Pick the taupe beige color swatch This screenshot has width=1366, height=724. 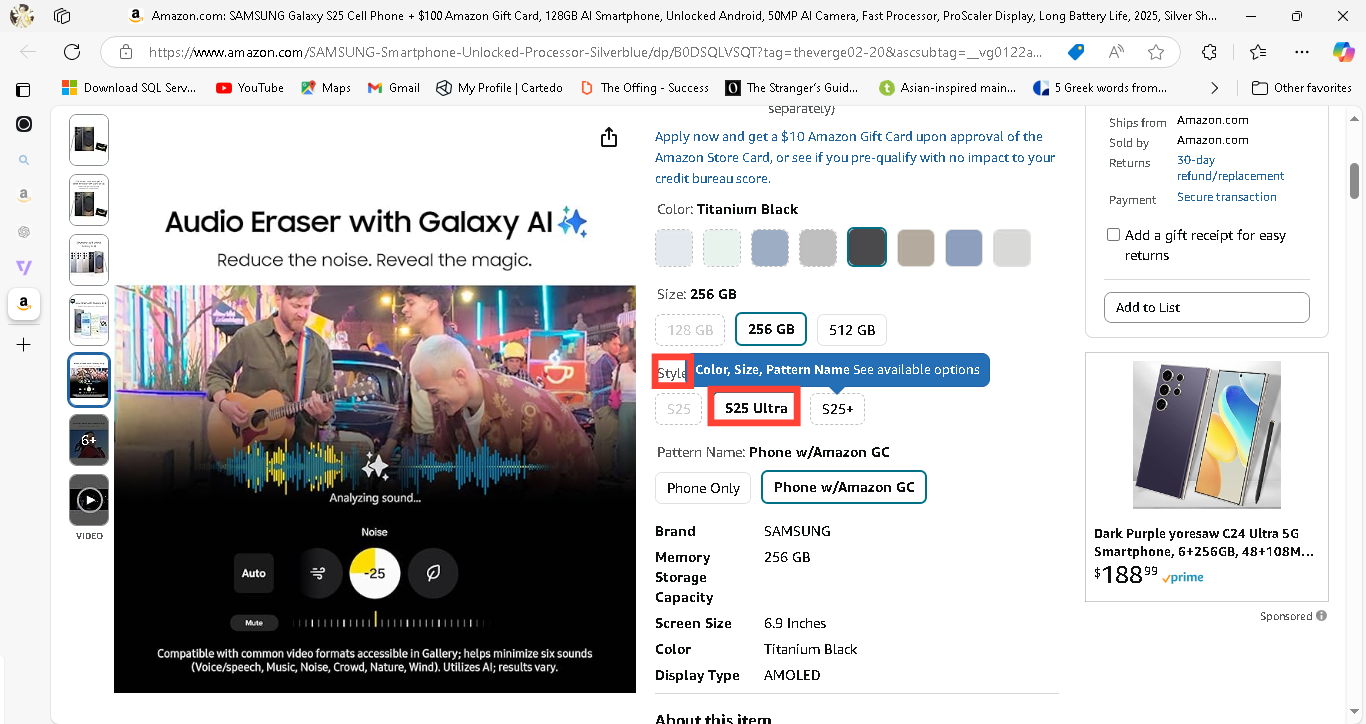pos(915,247)
